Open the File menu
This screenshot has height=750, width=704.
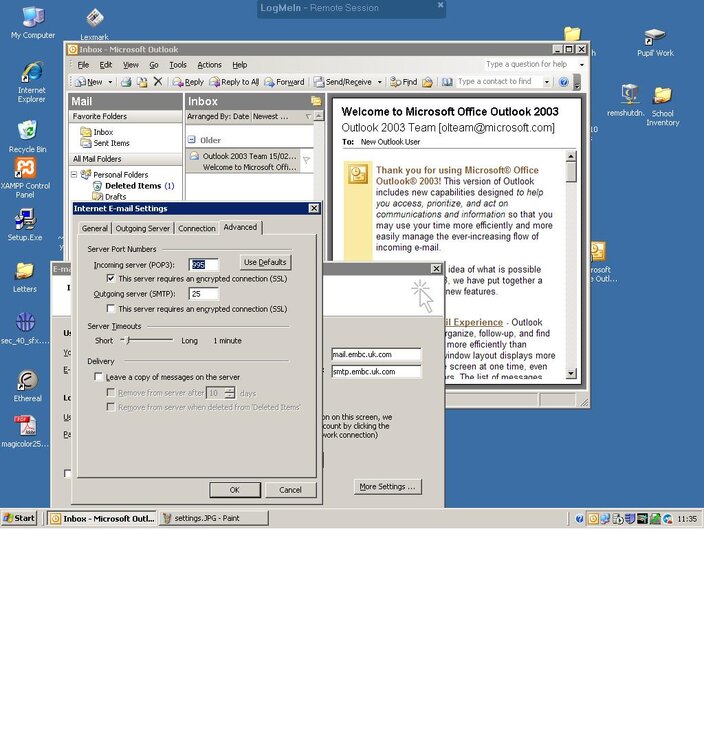(x=83, y=65)
